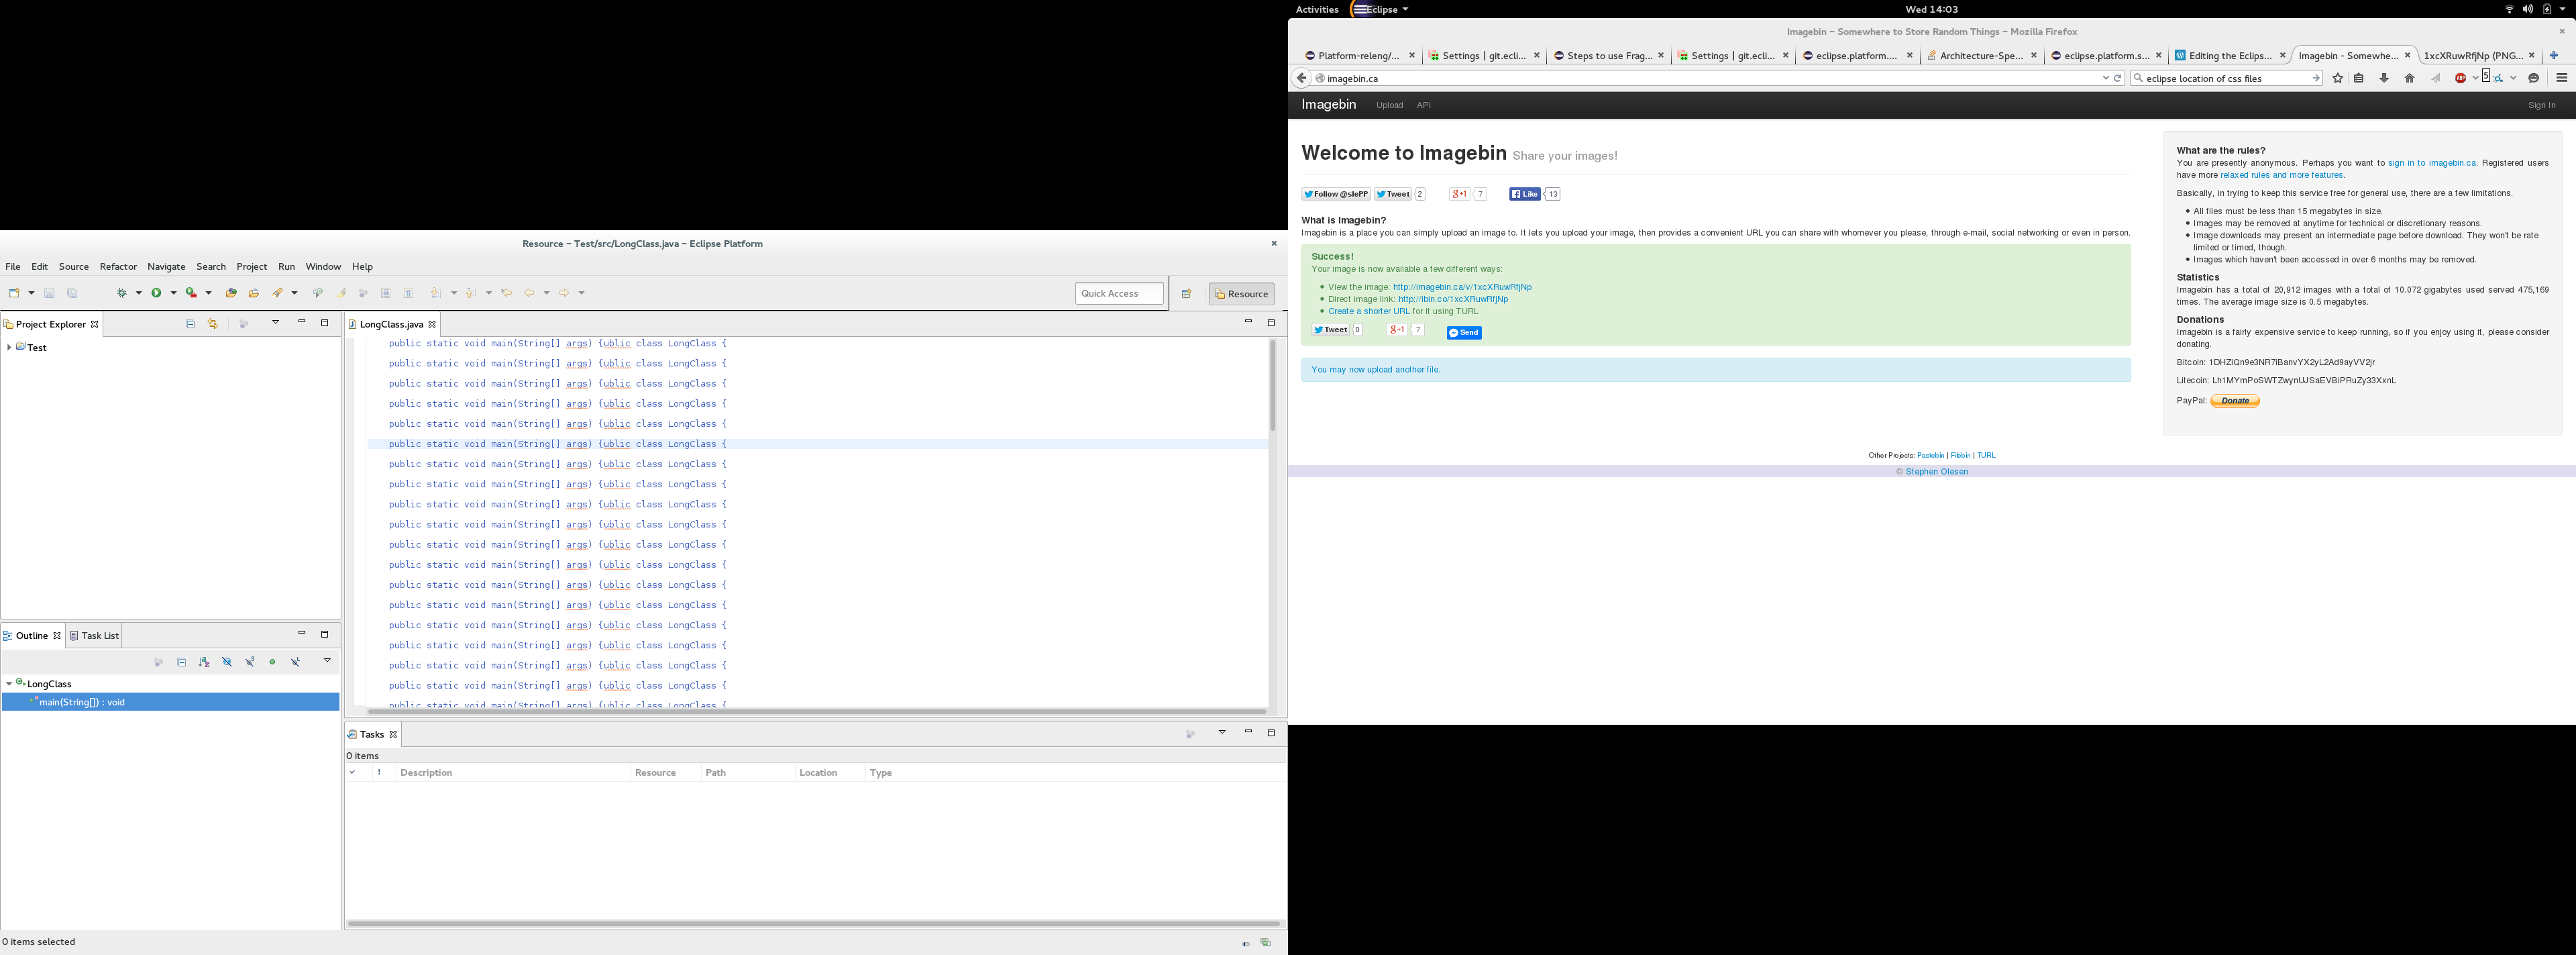
Task: Toggle Link with Editor in Project Explorer
Action: click(x=213, y=324)
